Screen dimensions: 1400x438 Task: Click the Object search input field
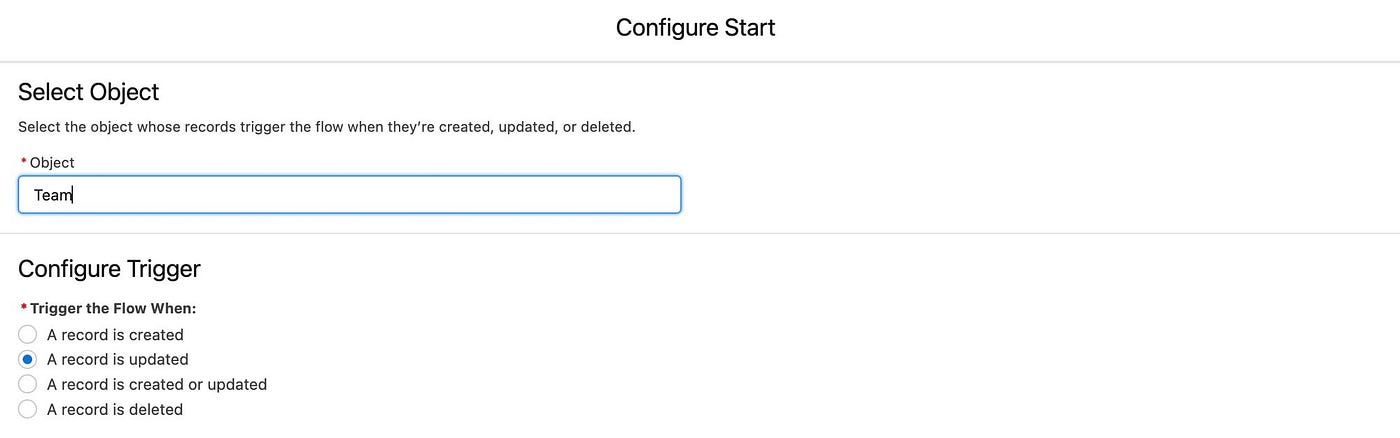point(349,194)
